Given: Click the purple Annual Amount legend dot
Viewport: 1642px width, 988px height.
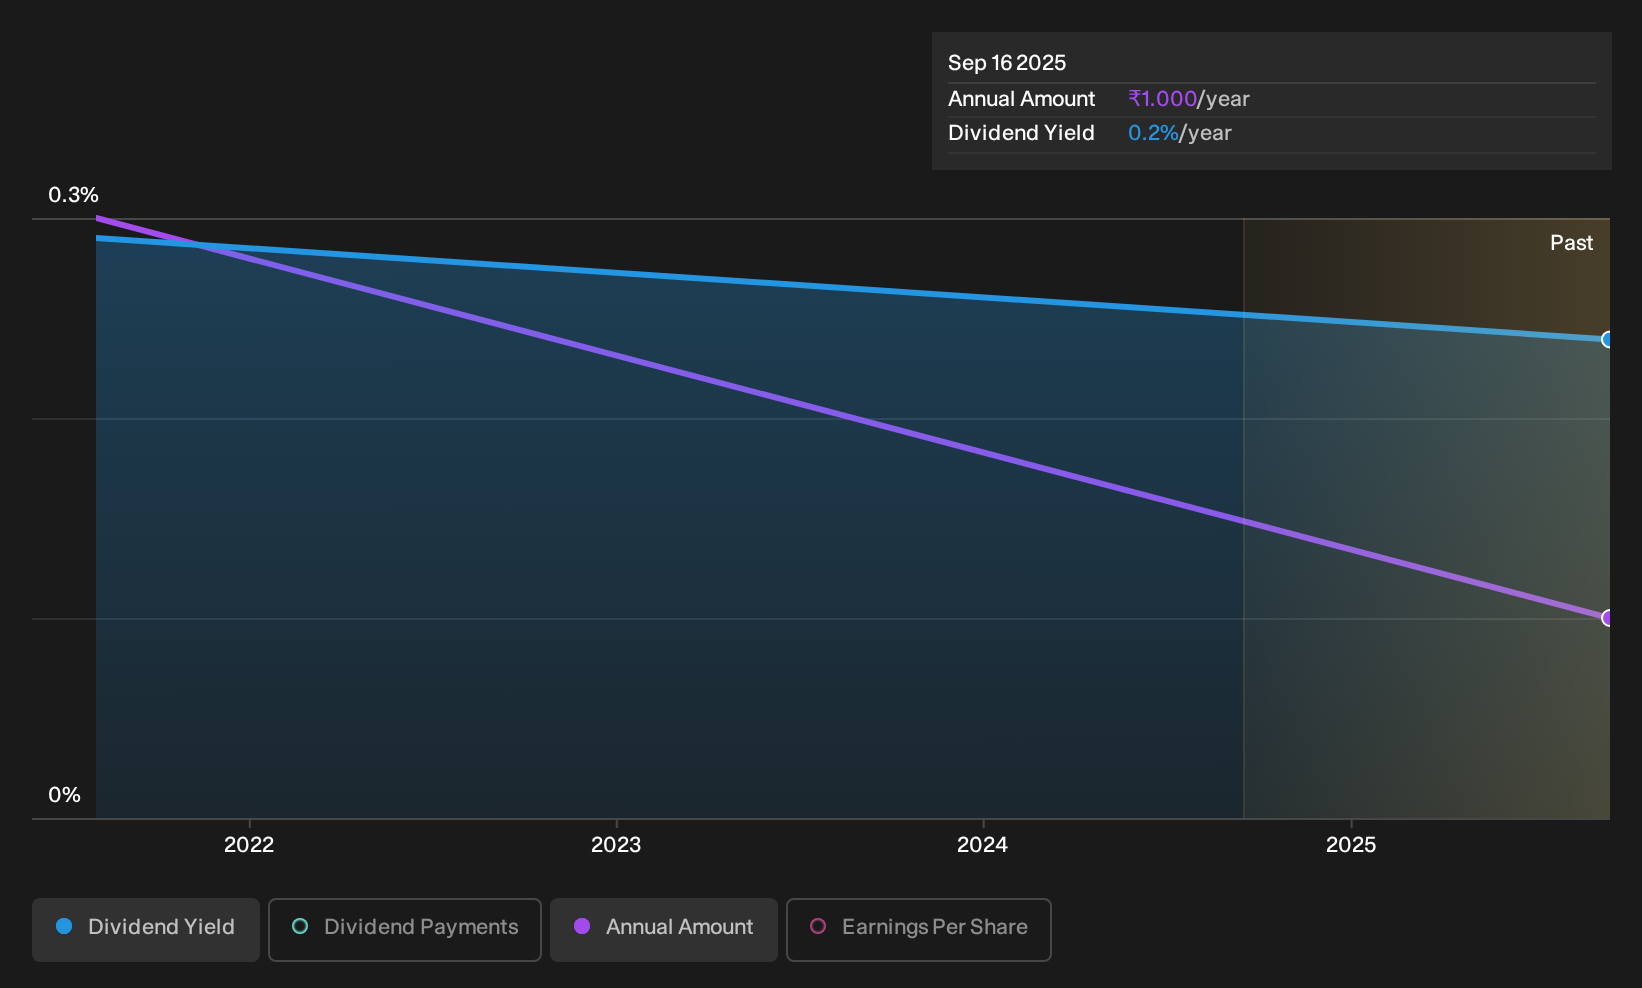Looking at the screenshot, I should 582,927.
